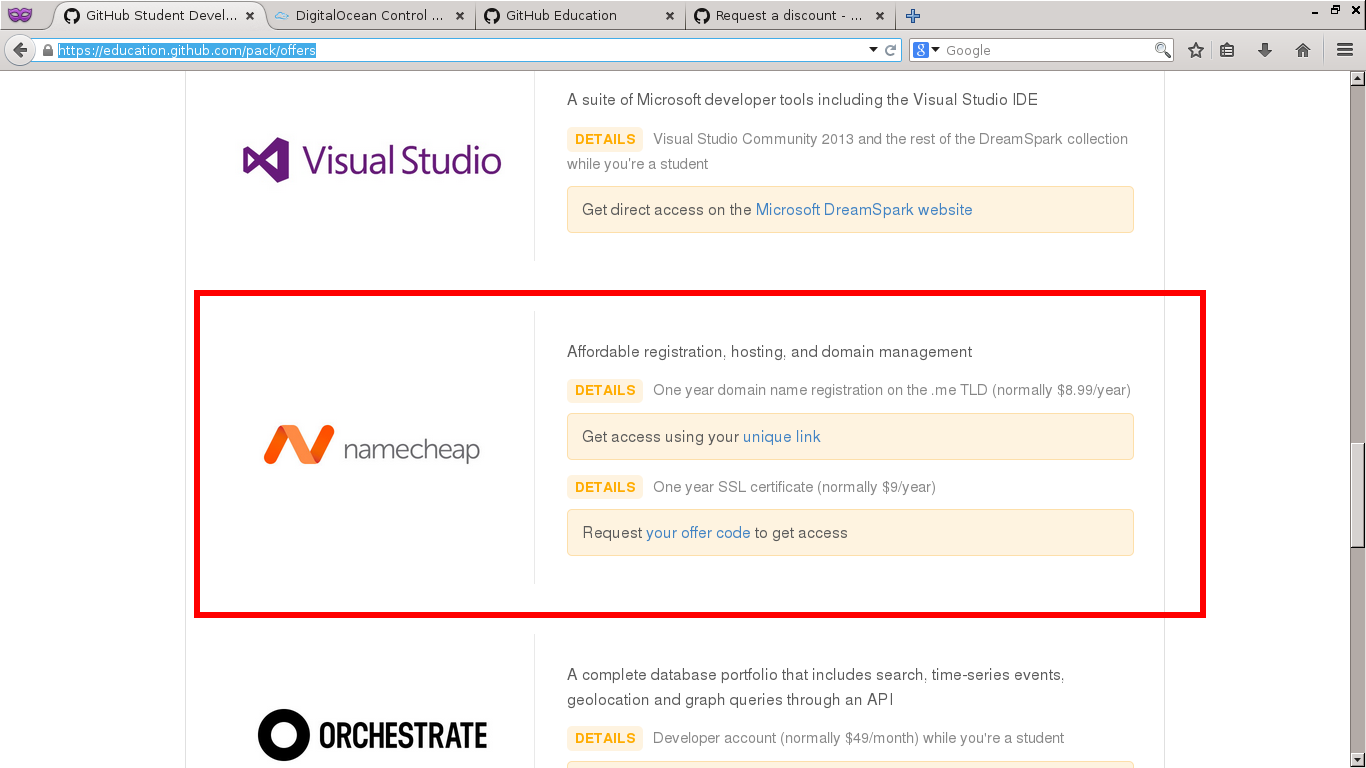Screen dimensions: 1366x768
Task: Open the Microsoft DreamSpark website link
Action: tap(863, 210)
